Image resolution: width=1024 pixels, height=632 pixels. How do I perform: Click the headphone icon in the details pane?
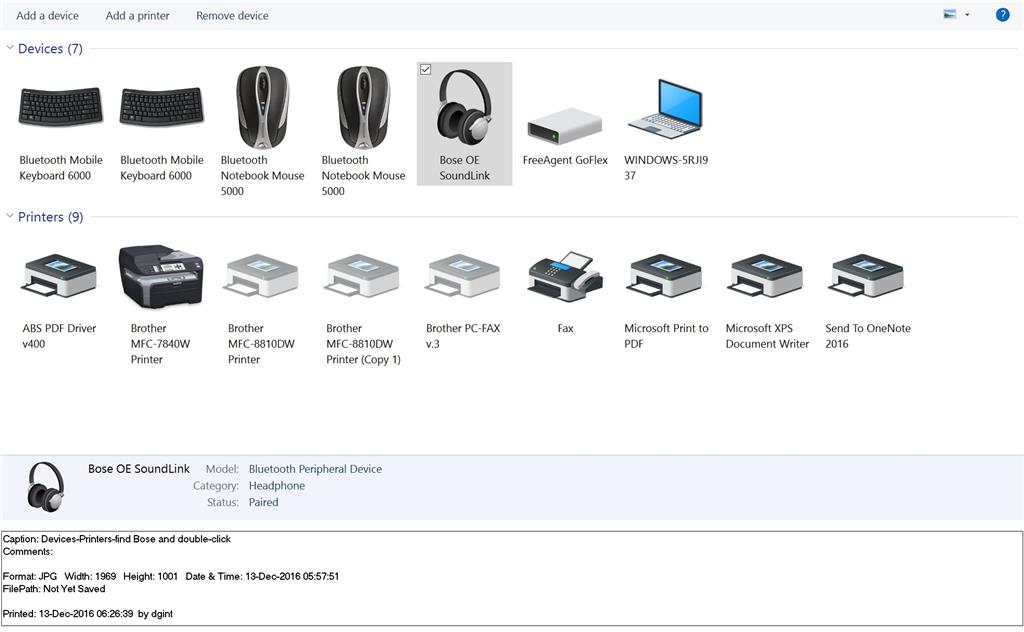click(46, 486)
